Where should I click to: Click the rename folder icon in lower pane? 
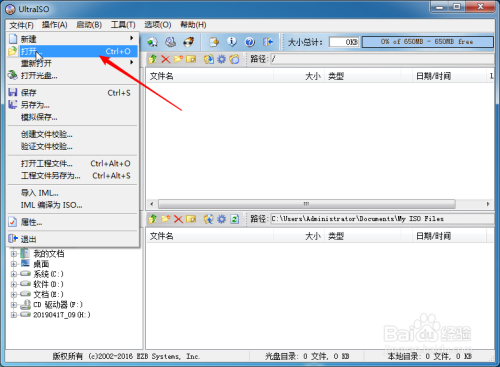point(191,219)
